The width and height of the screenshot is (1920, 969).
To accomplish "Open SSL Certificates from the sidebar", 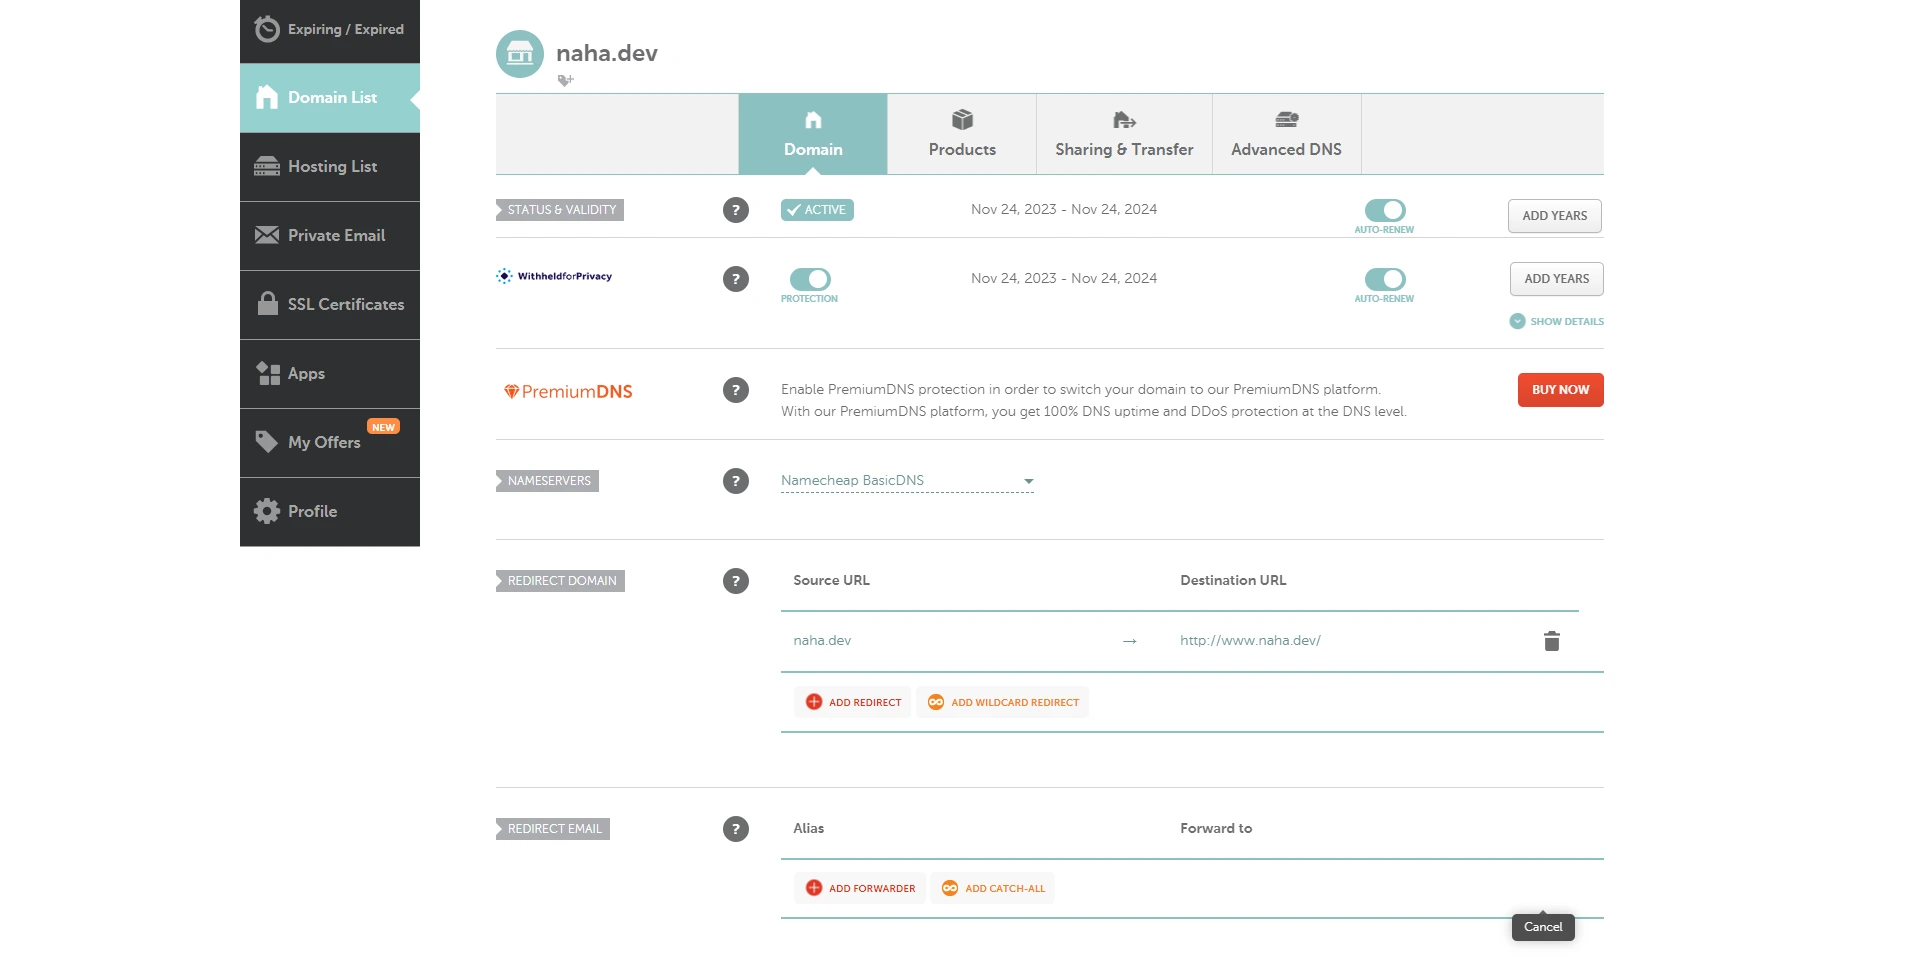I will [x=330, y=305].
